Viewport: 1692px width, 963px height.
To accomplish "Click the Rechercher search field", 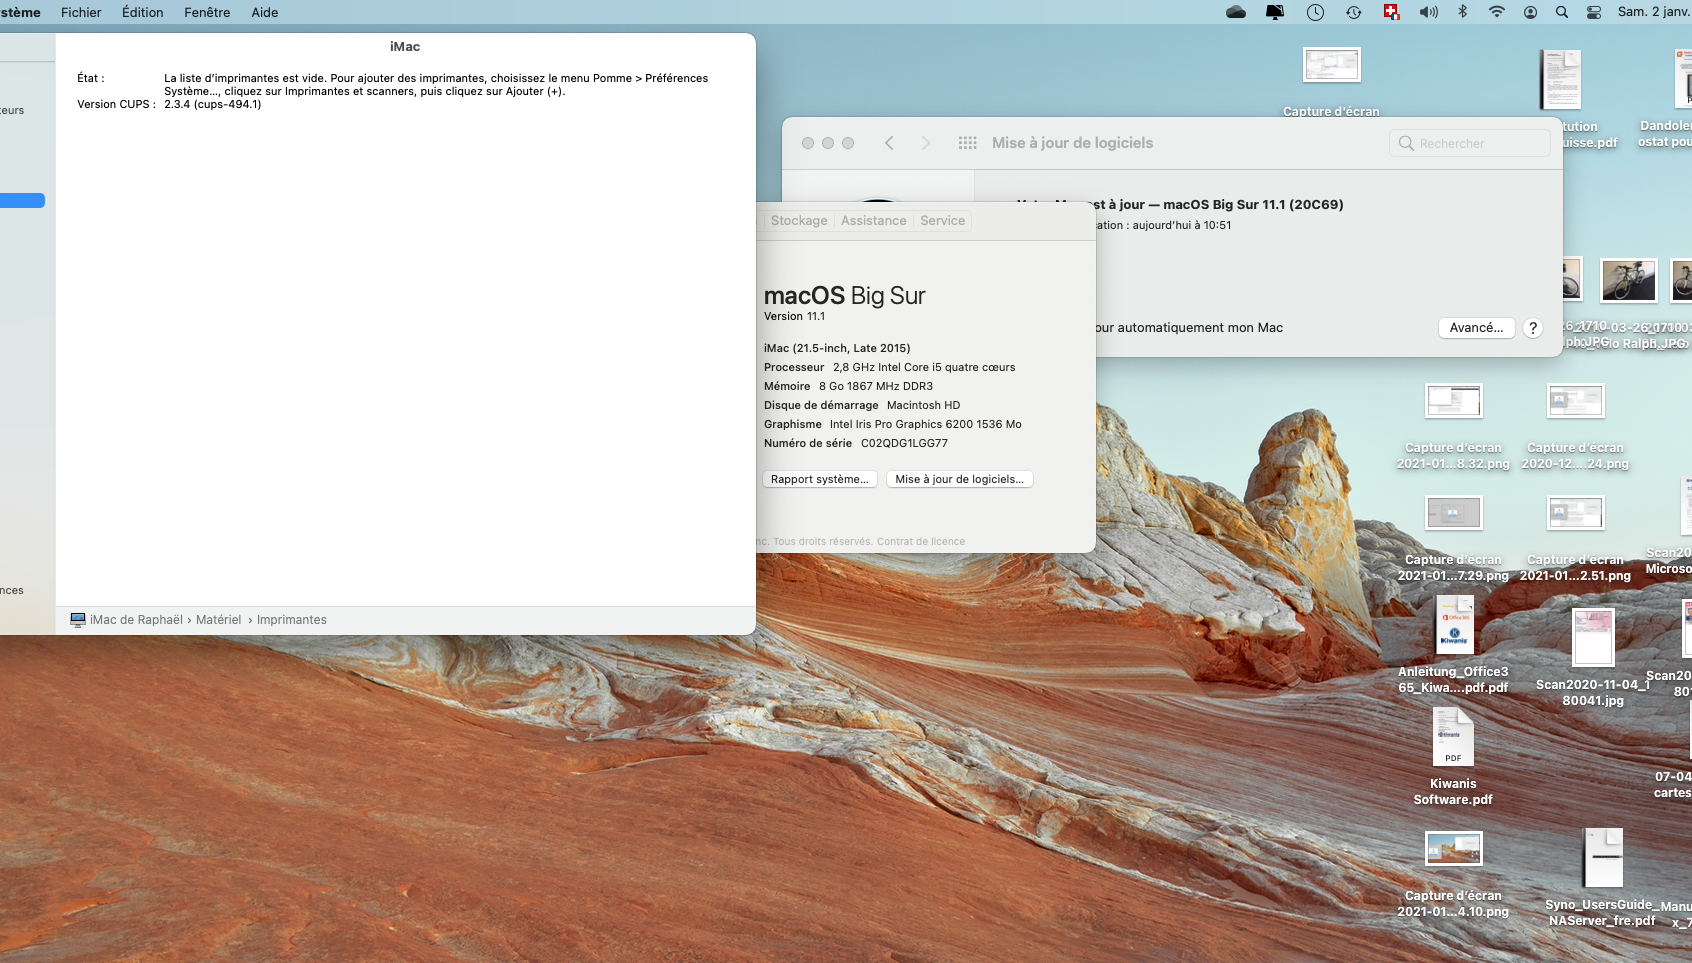I will tap(1470, 143).
